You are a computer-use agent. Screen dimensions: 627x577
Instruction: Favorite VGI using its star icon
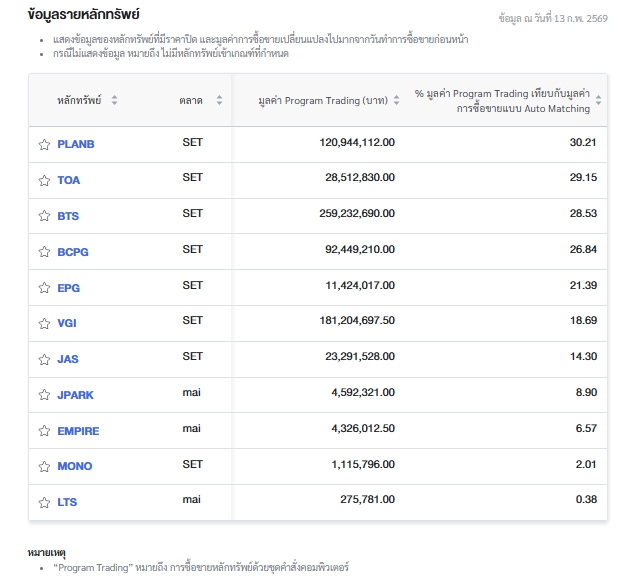pos(44,324)
